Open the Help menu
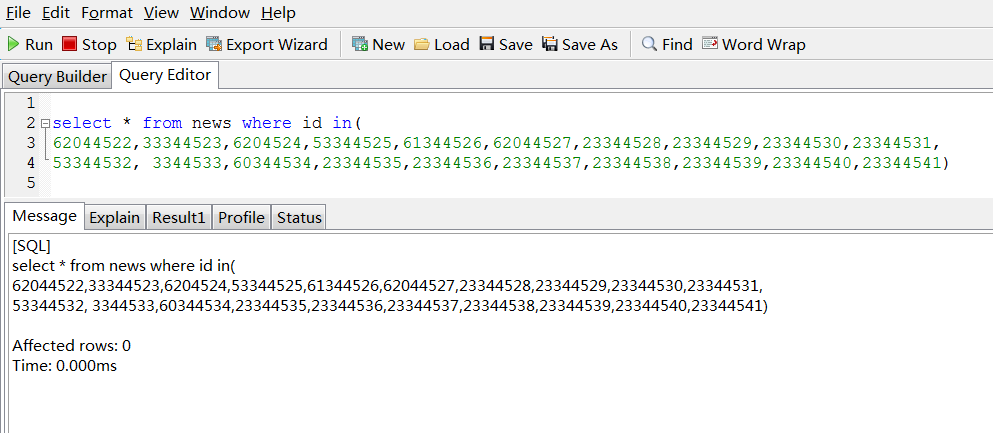Screen dimensions: 993x433 [x=278, y=13]
